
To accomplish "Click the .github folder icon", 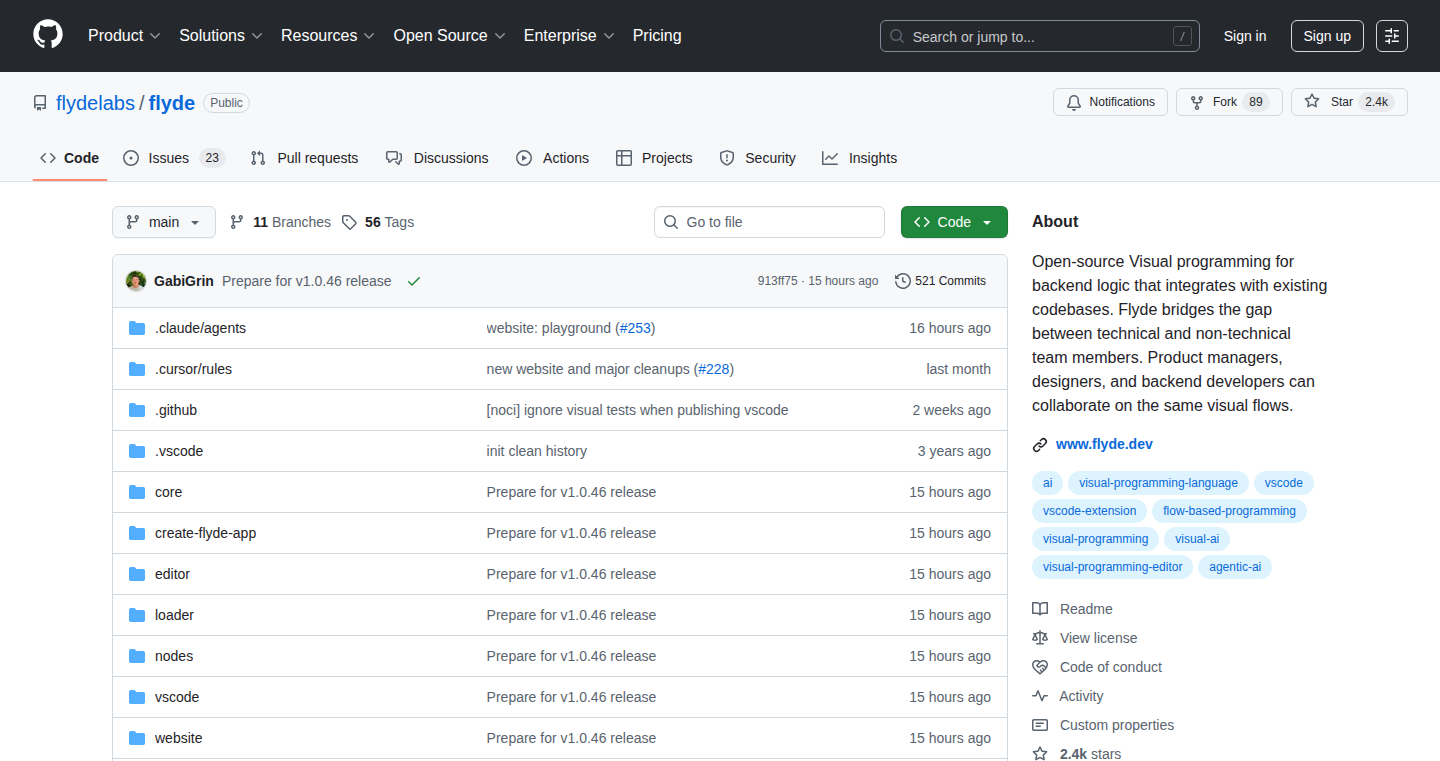I will pyautogui.click(x=137, y=410).
